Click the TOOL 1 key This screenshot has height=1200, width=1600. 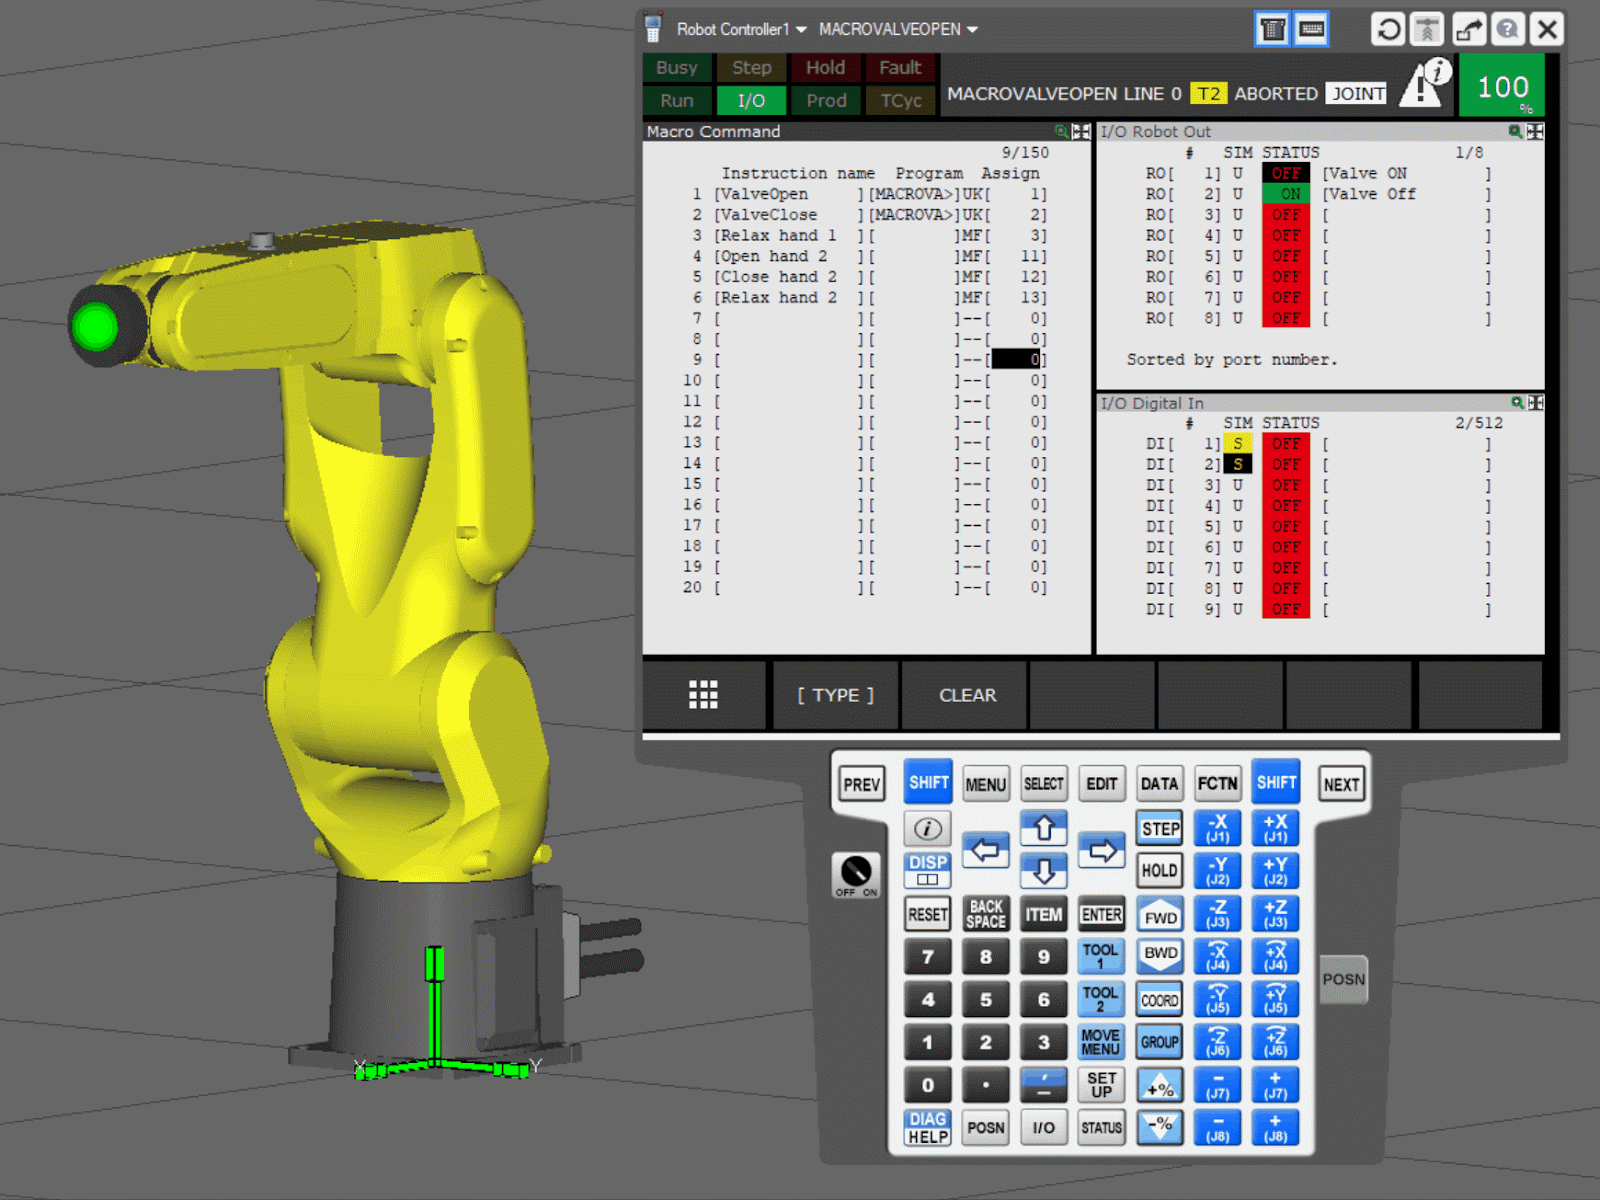coord(1101,957)
